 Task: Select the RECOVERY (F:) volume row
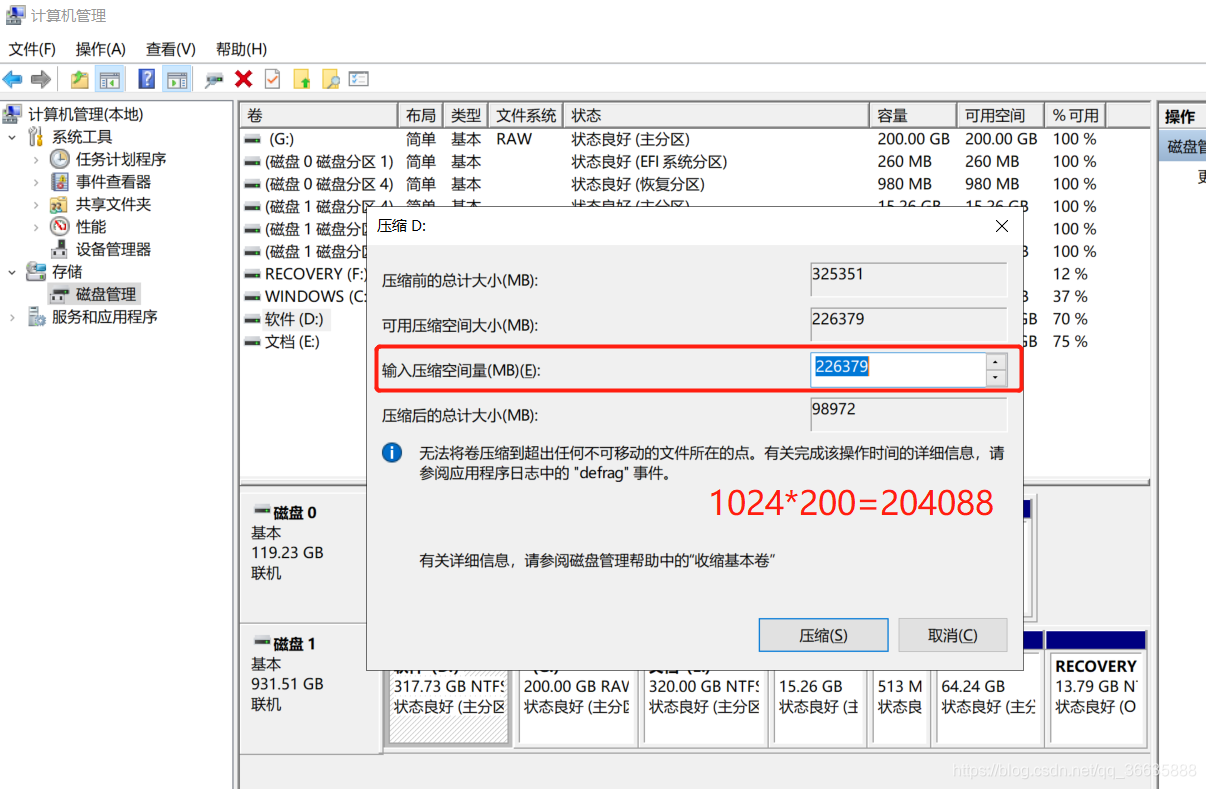306,274
